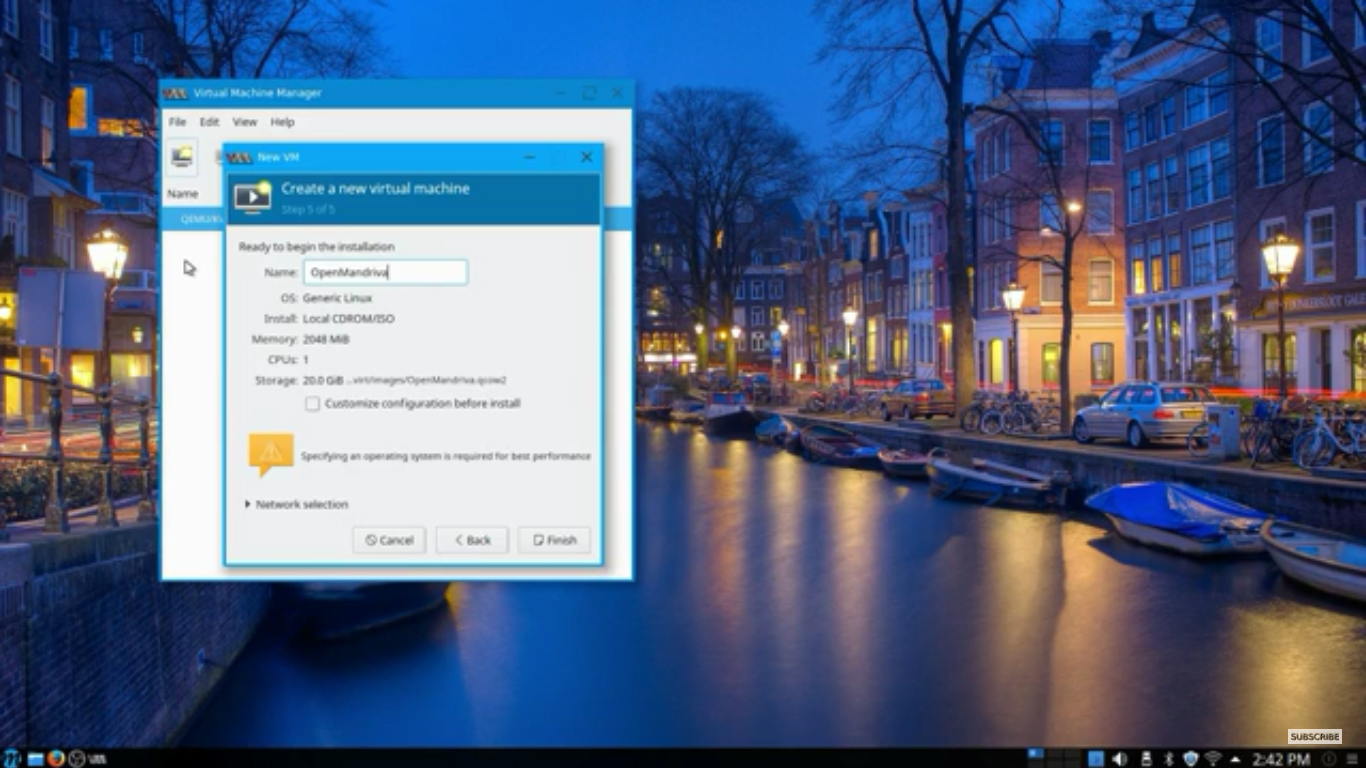Click the Back button

coord(472,540)
